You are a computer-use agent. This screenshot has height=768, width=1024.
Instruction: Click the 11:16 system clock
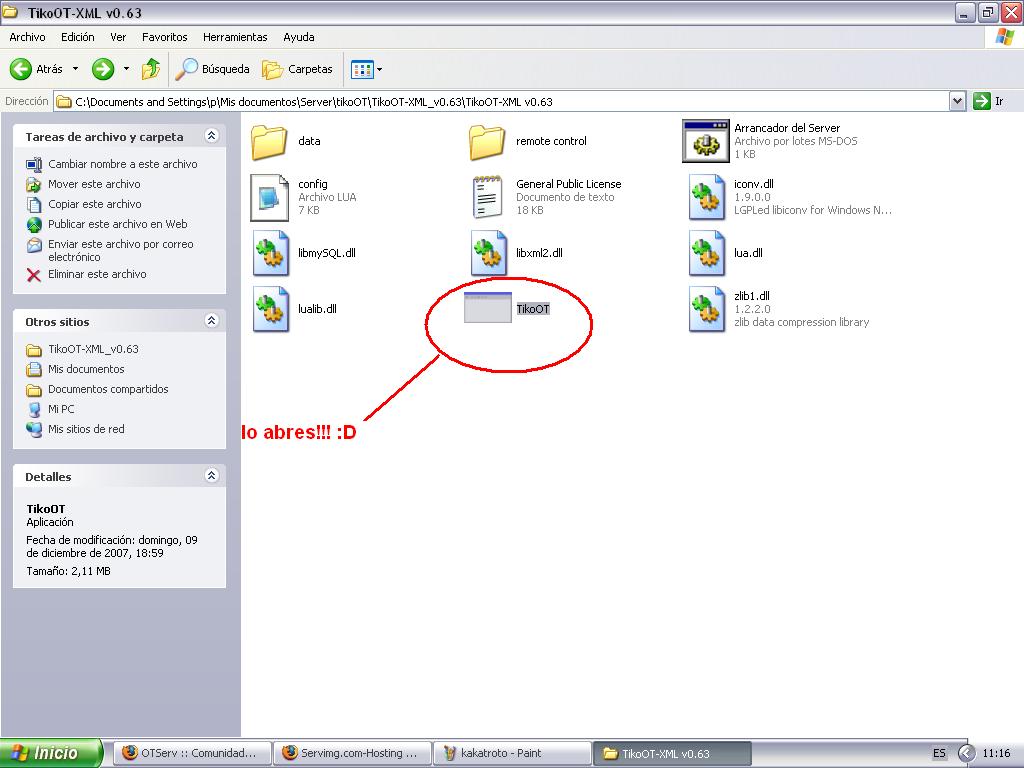point(996,753)
